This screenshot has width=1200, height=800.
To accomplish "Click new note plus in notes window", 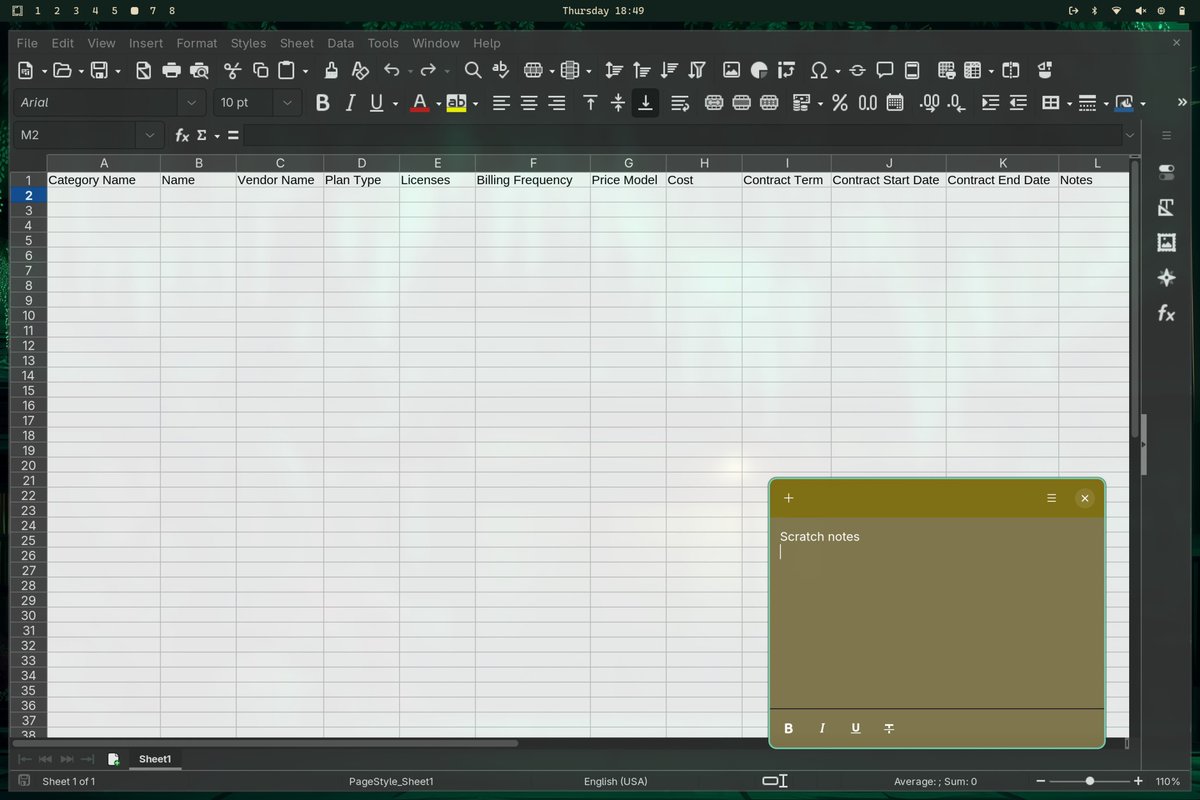I will [788, 498].
